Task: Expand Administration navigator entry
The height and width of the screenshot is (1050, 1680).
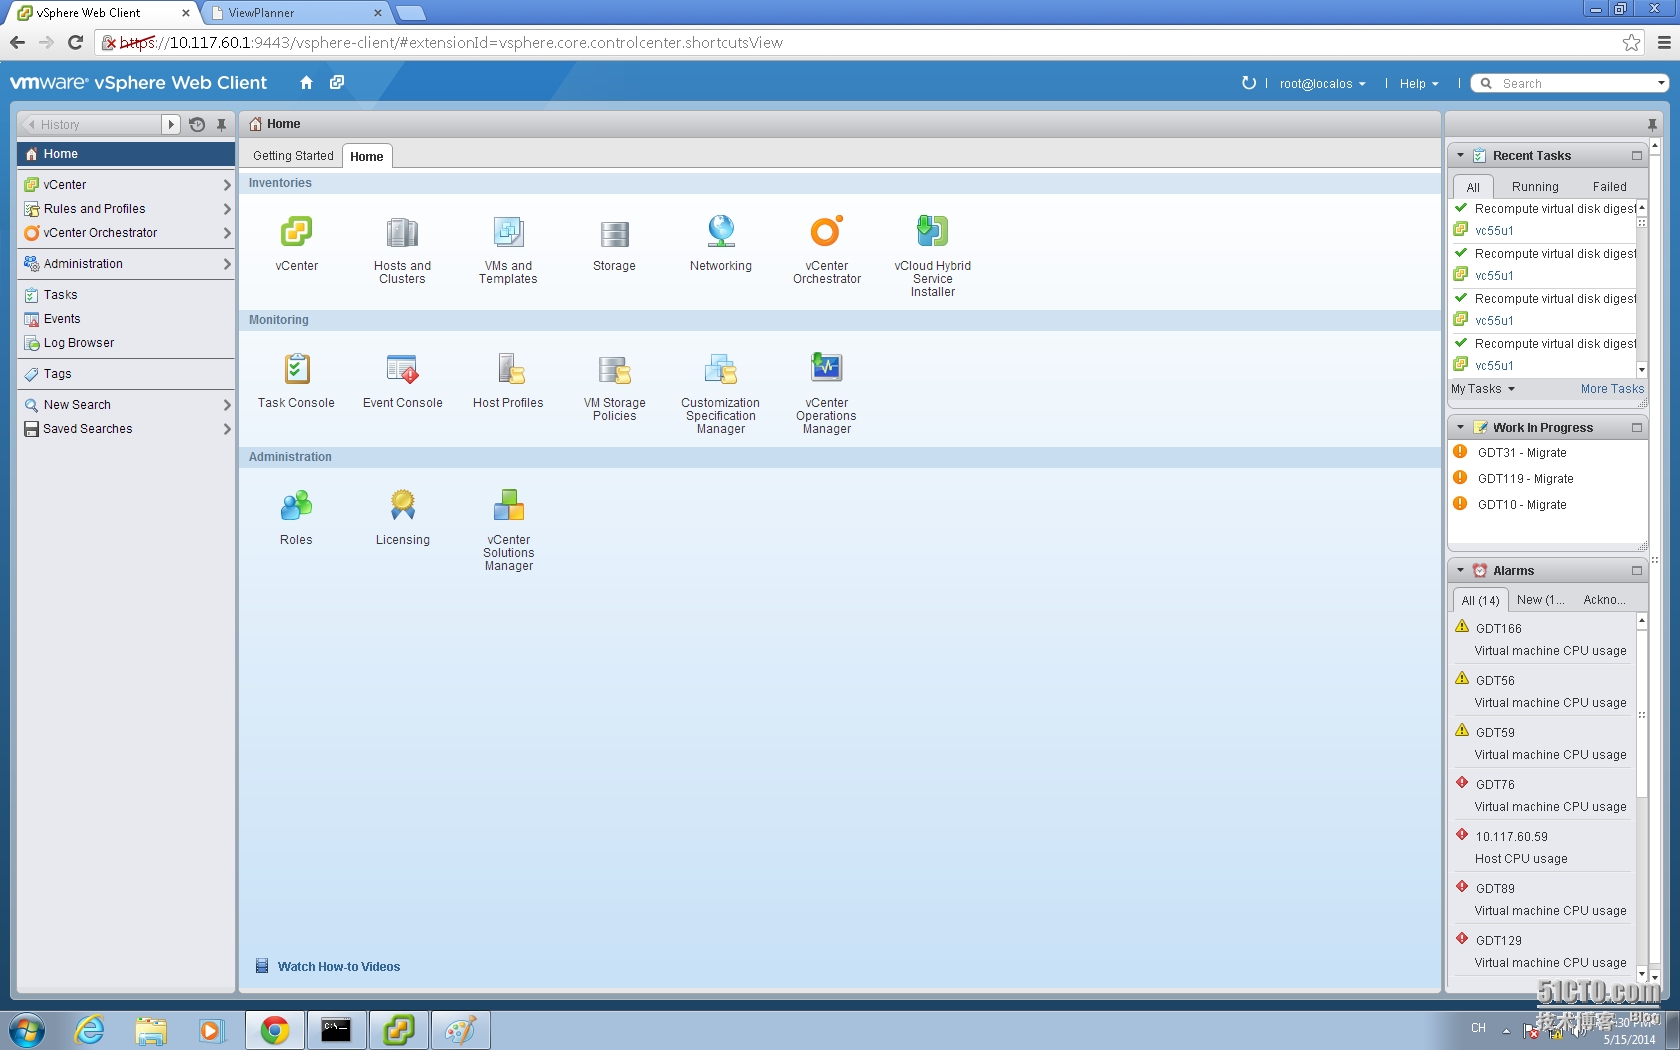Action: pyautogui.click(x=227, y=264)
